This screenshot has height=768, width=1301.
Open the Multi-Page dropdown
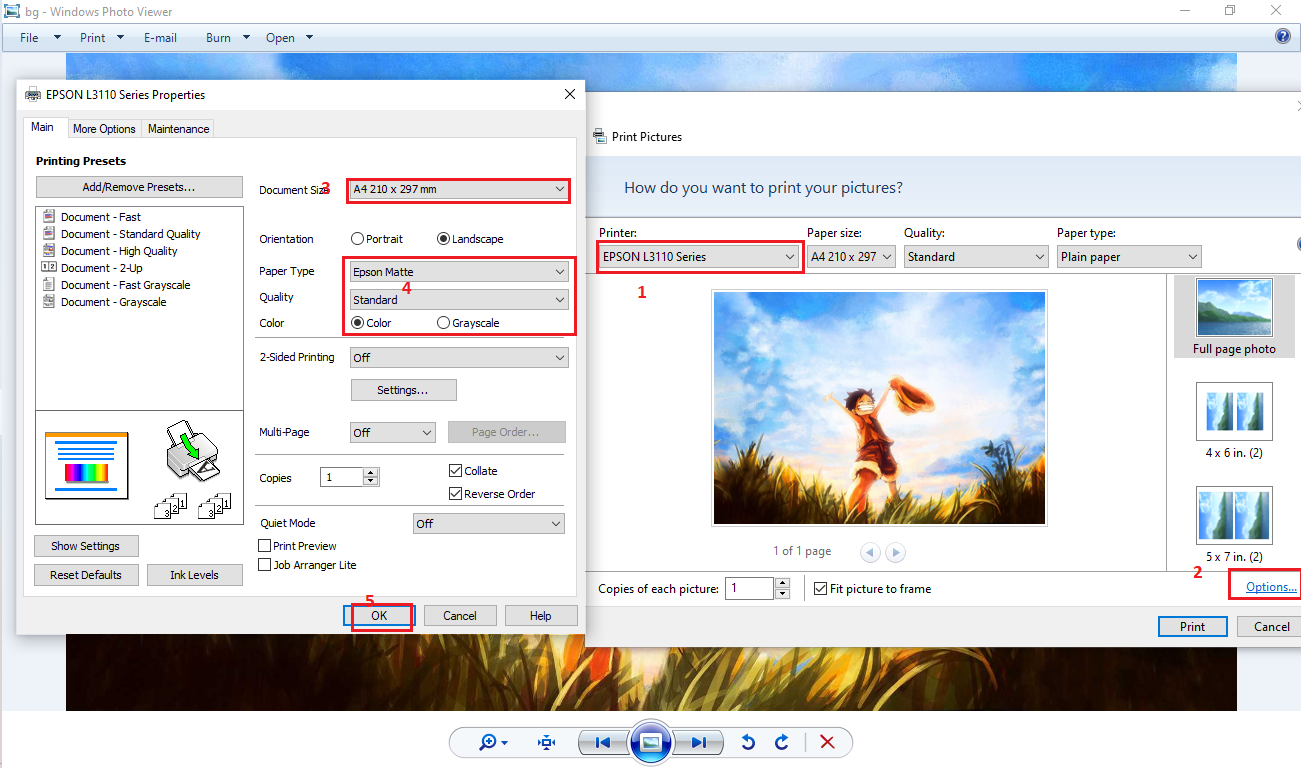point(393,432)
